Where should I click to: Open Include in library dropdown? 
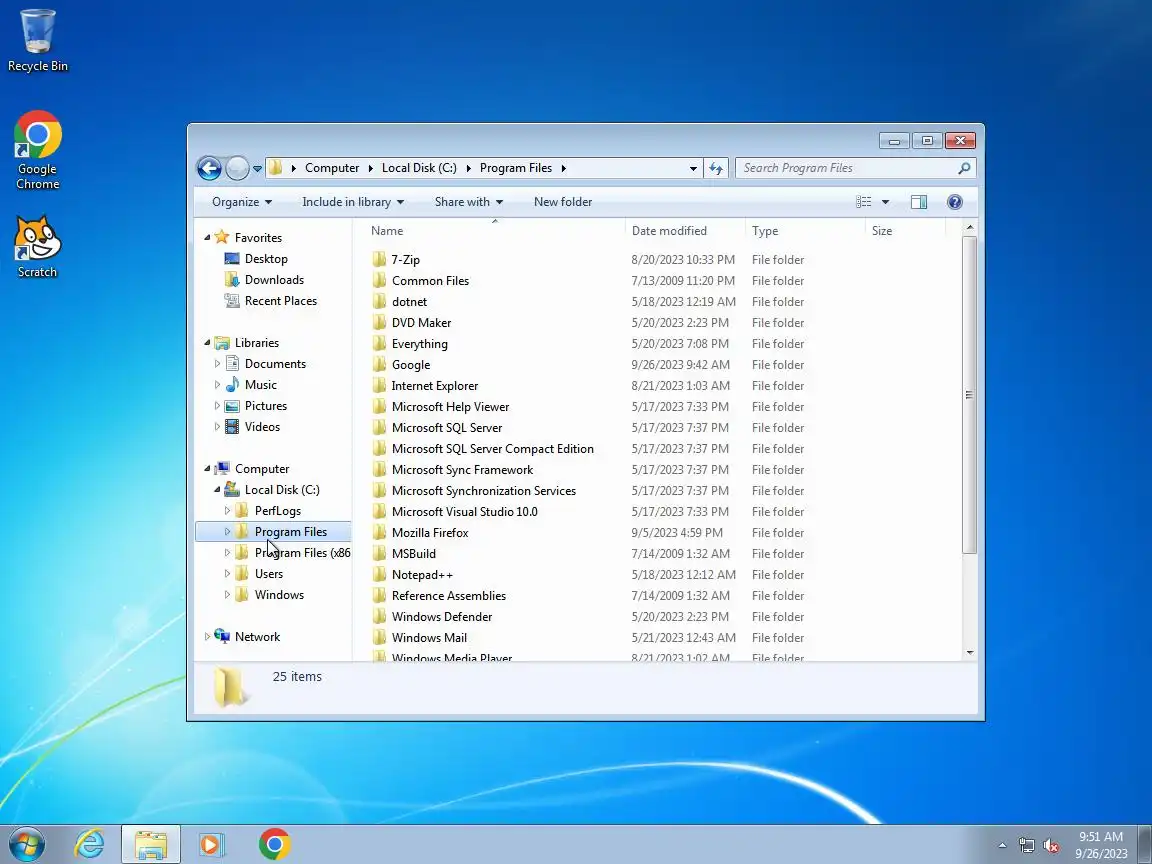tap(353, 202)
